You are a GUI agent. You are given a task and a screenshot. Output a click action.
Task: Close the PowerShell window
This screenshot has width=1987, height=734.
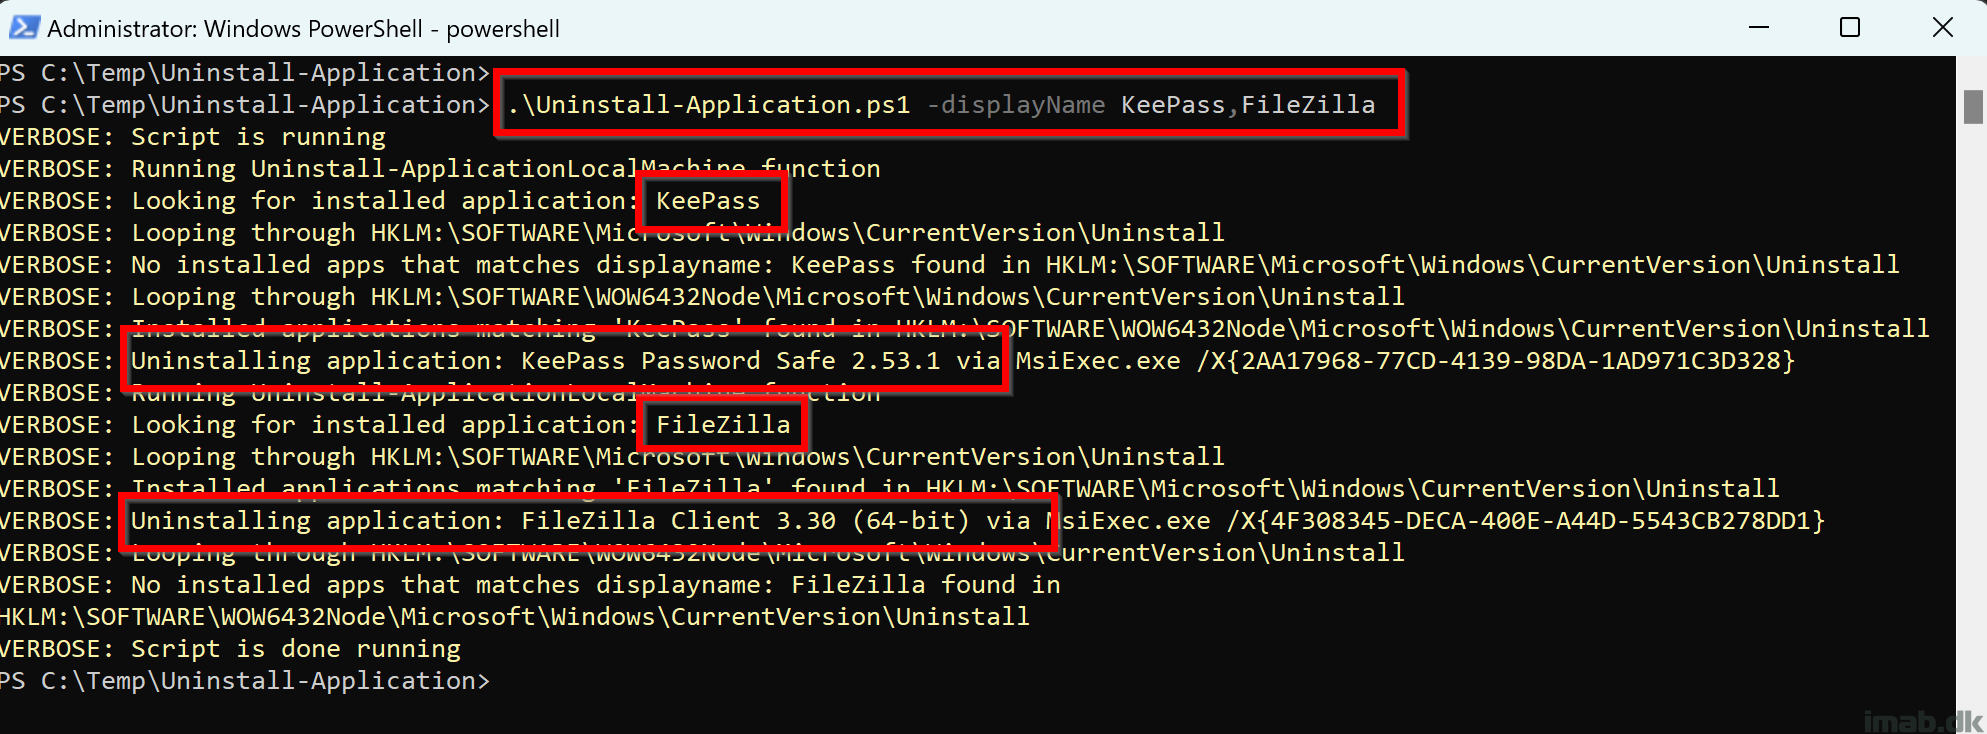tap(1942, 27)
